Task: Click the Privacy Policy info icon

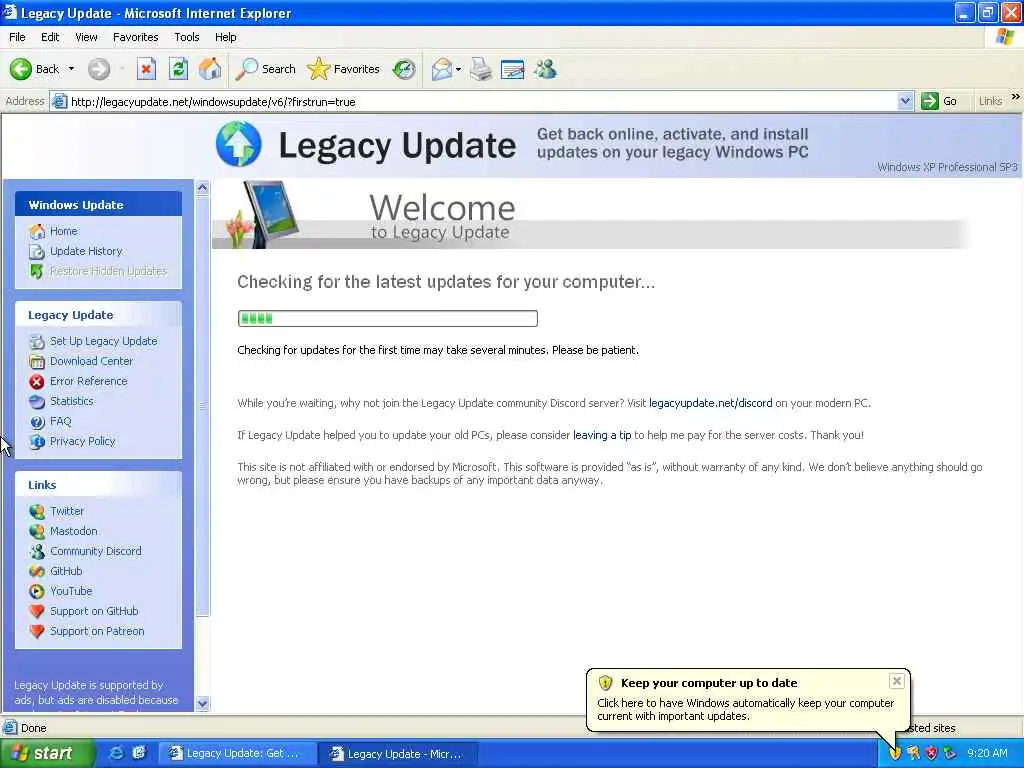Action: click(37, 441)
